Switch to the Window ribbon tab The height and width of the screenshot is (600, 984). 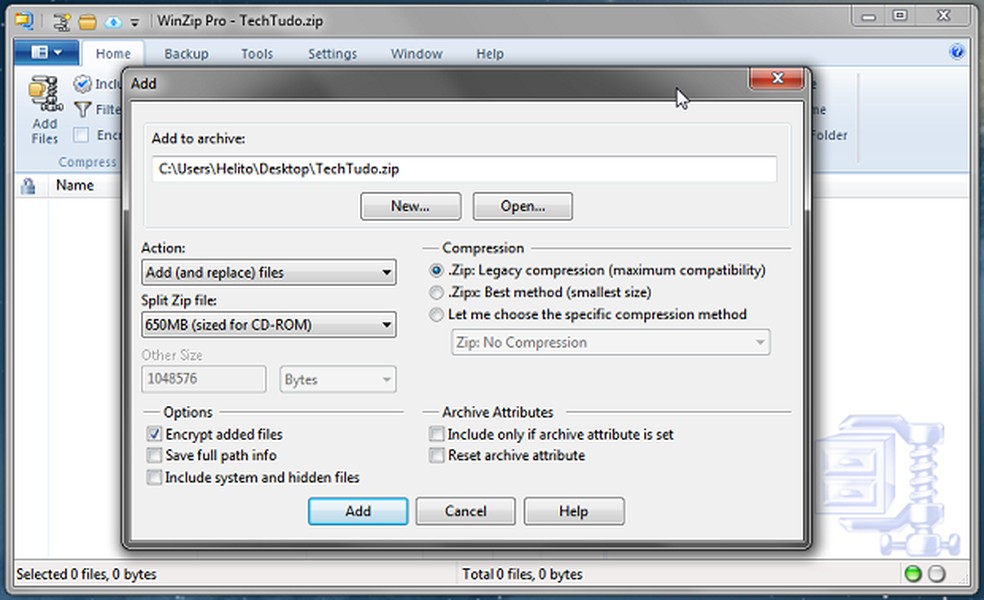[x=417, y=54]
